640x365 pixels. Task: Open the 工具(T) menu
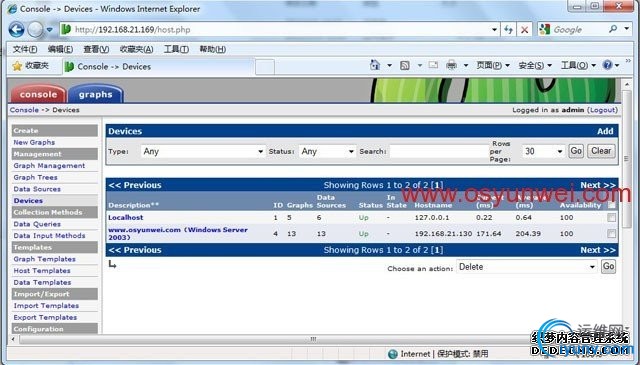(176, 49)
